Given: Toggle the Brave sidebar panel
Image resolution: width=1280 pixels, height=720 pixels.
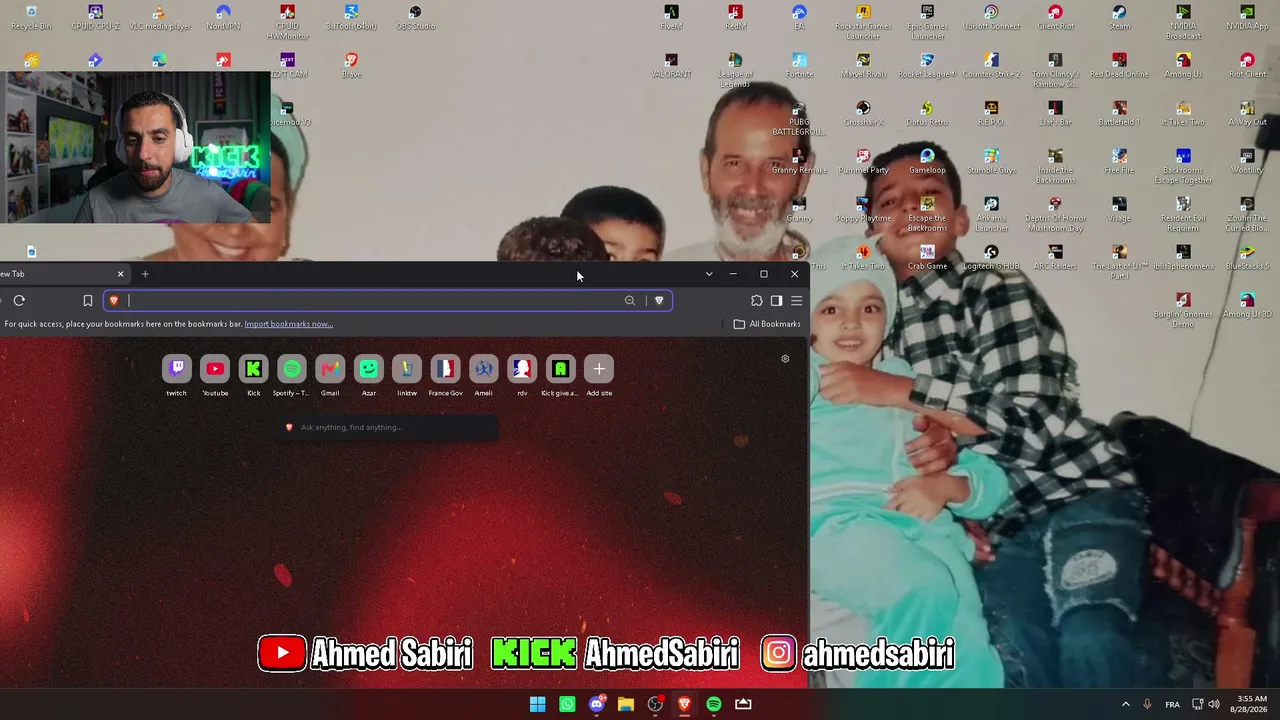Looking at the screenshot, I should [x=776, y=300].
